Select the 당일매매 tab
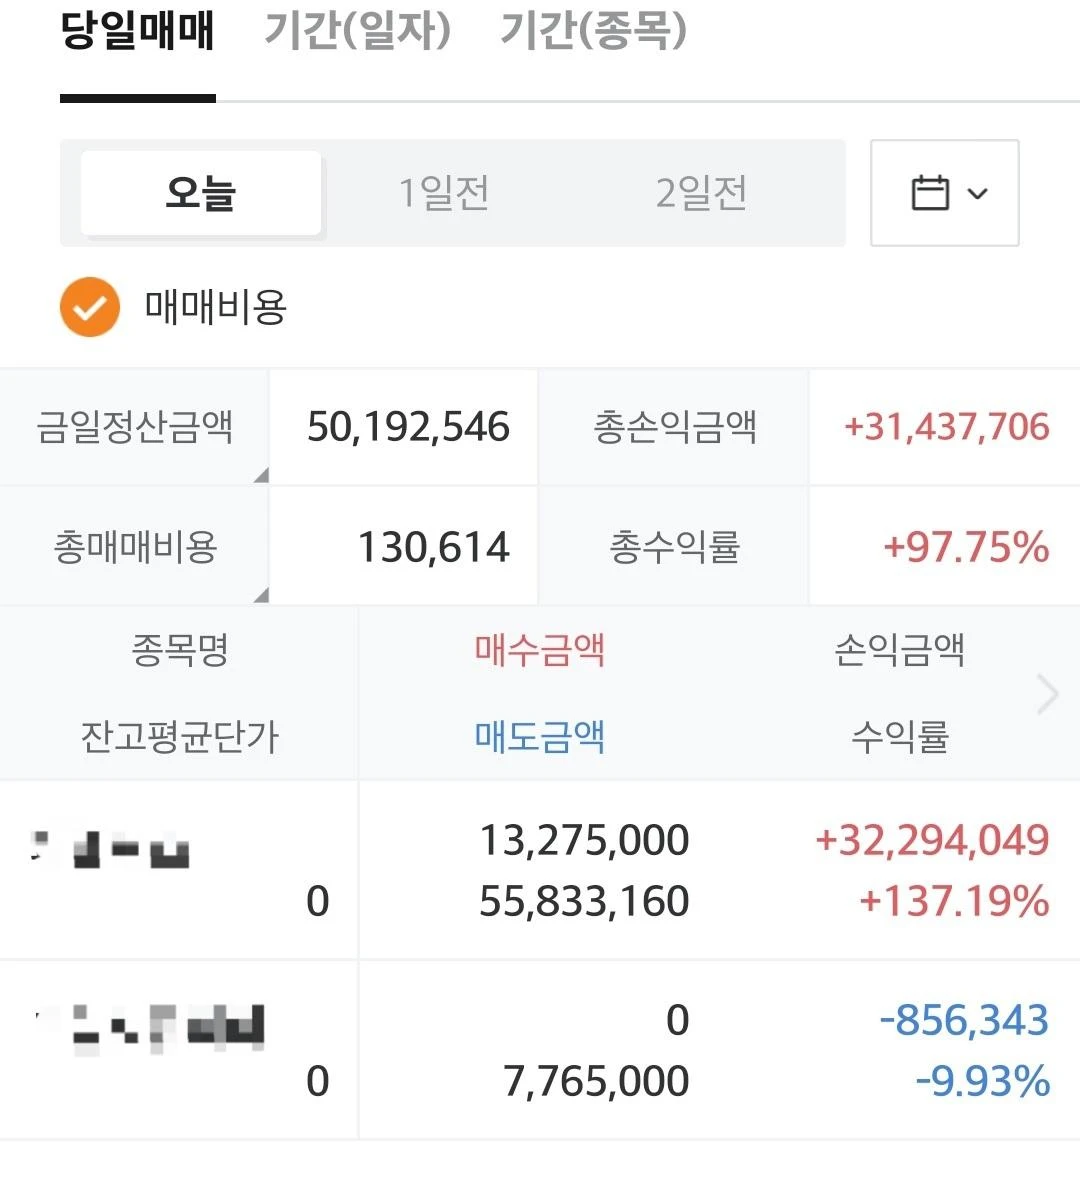Viewport: 1080px width, 1194px height. point(138,31)
